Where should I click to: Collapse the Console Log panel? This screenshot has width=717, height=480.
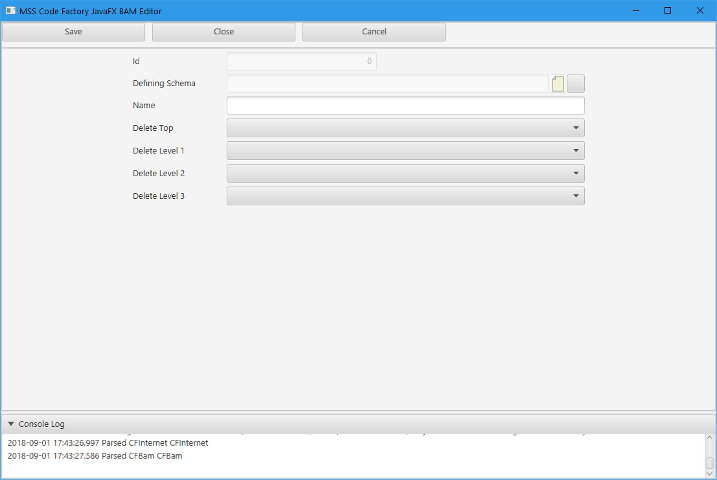coord(11,424)
